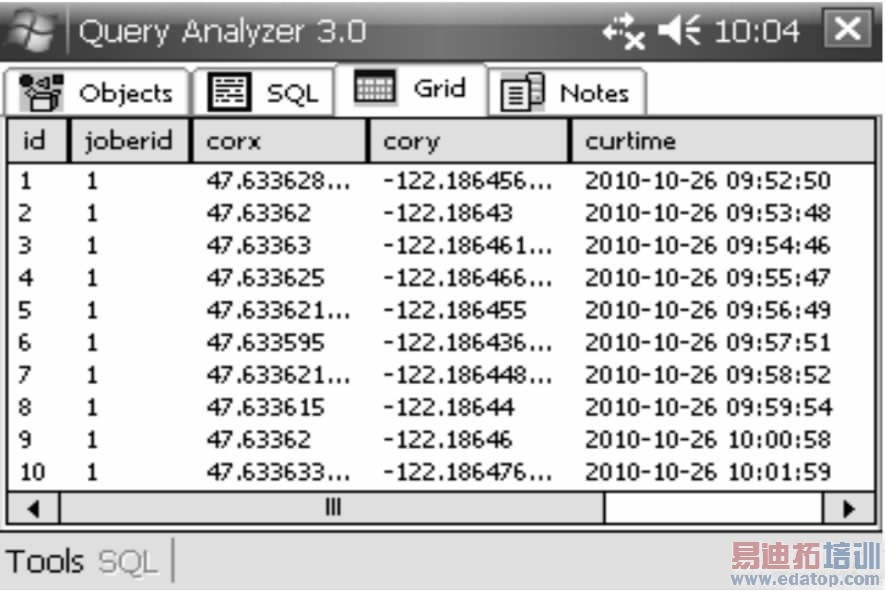Image resolution: width=885 pixels, height=590 pixels.
Task: Select cory cell -122.18646
Action: (x=448, y=439)
